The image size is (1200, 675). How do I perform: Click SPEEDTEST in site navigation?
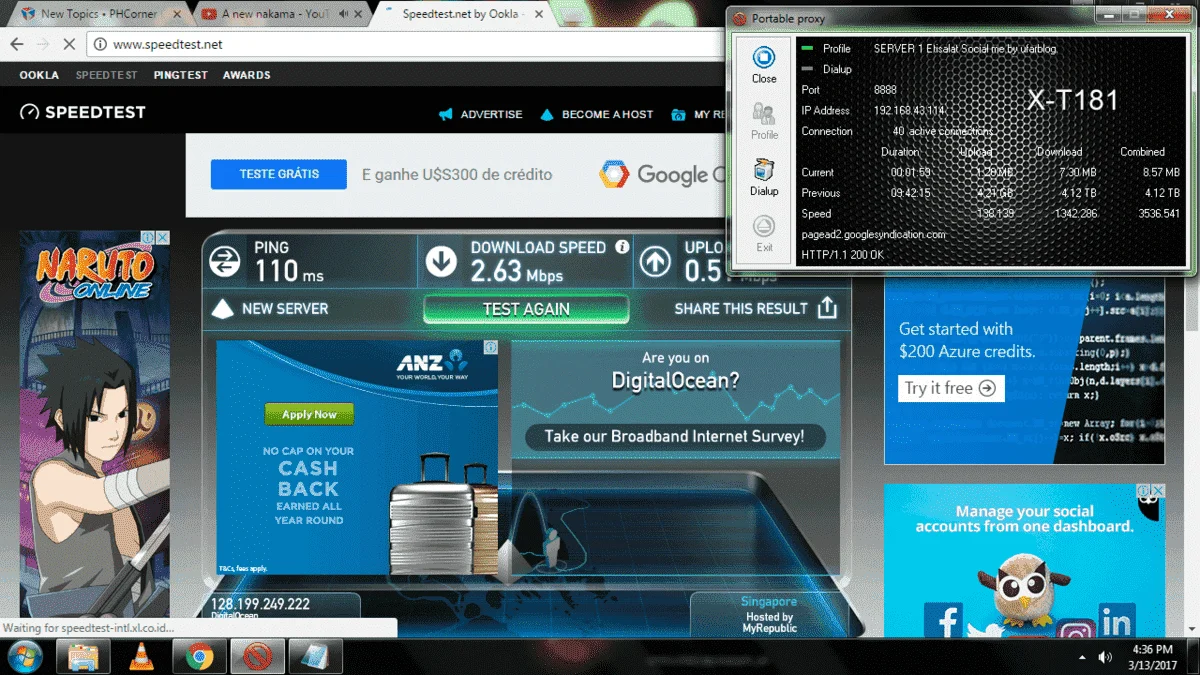pyautogui.click(x=106, y=75)
